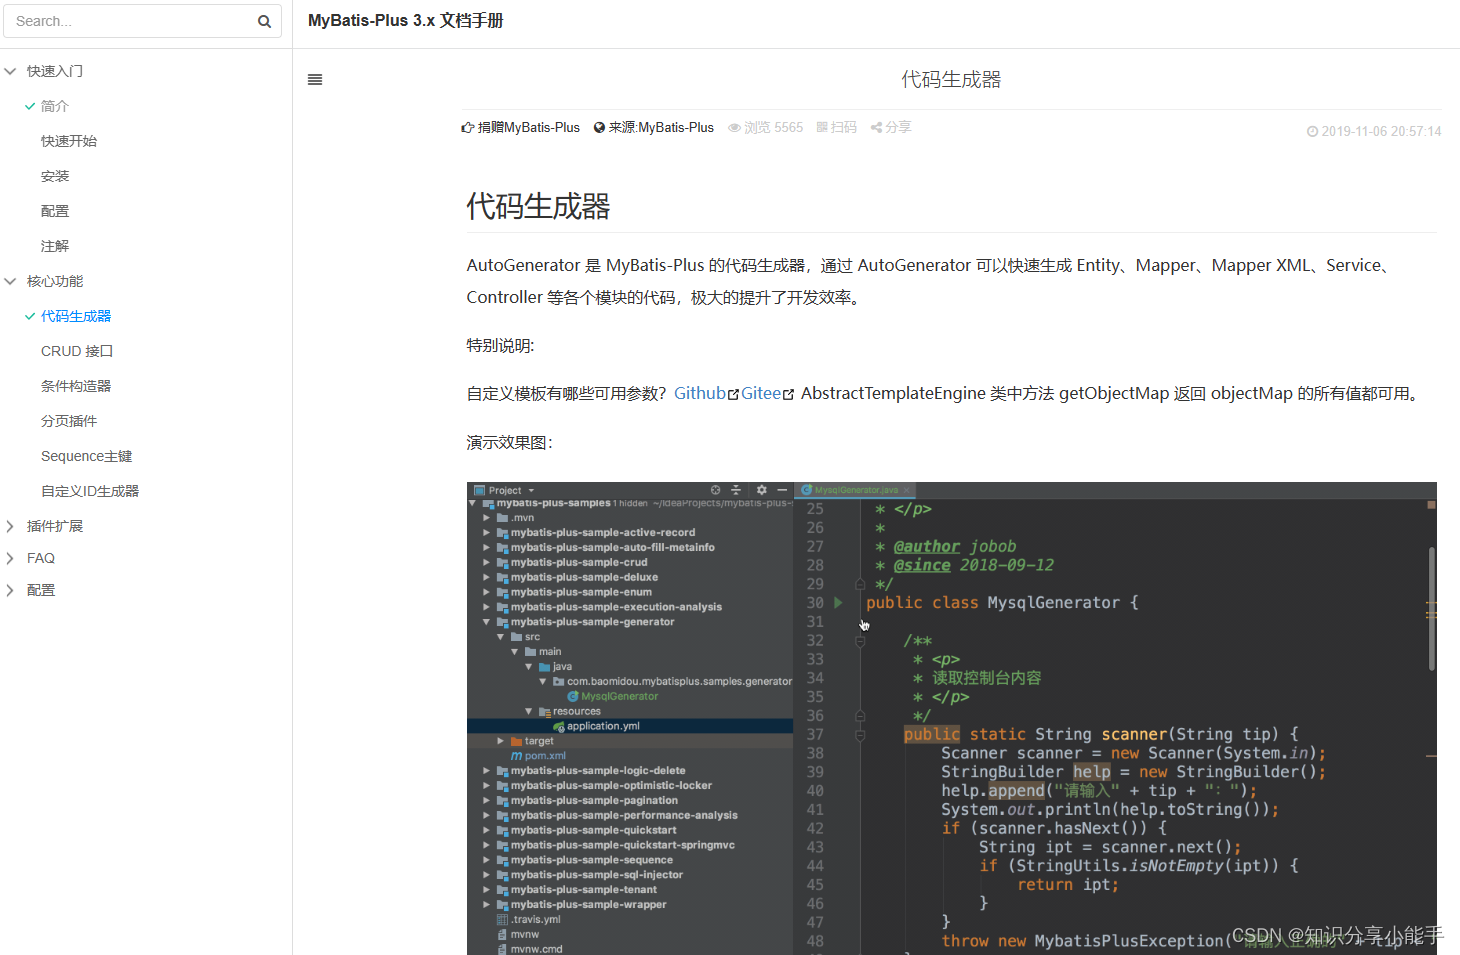Select the mvnw file

click(518, 935)
